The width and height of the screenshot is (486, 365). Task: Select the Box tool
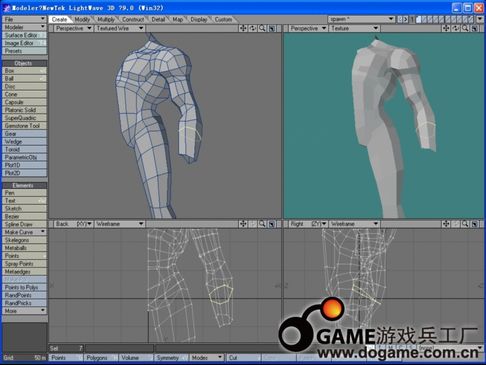pyautogui.click(x=24, y=71)
